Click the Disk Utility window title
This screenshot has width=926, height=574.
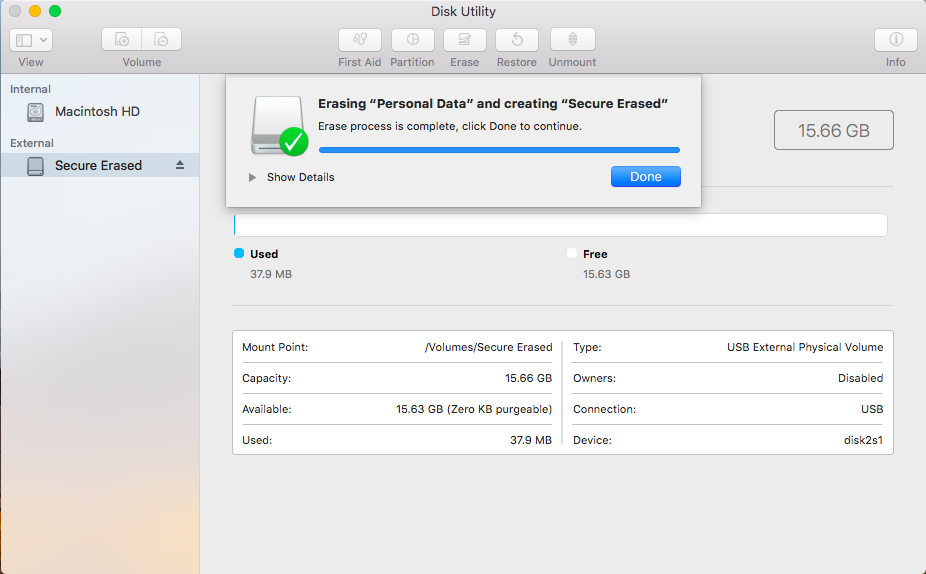463,11
